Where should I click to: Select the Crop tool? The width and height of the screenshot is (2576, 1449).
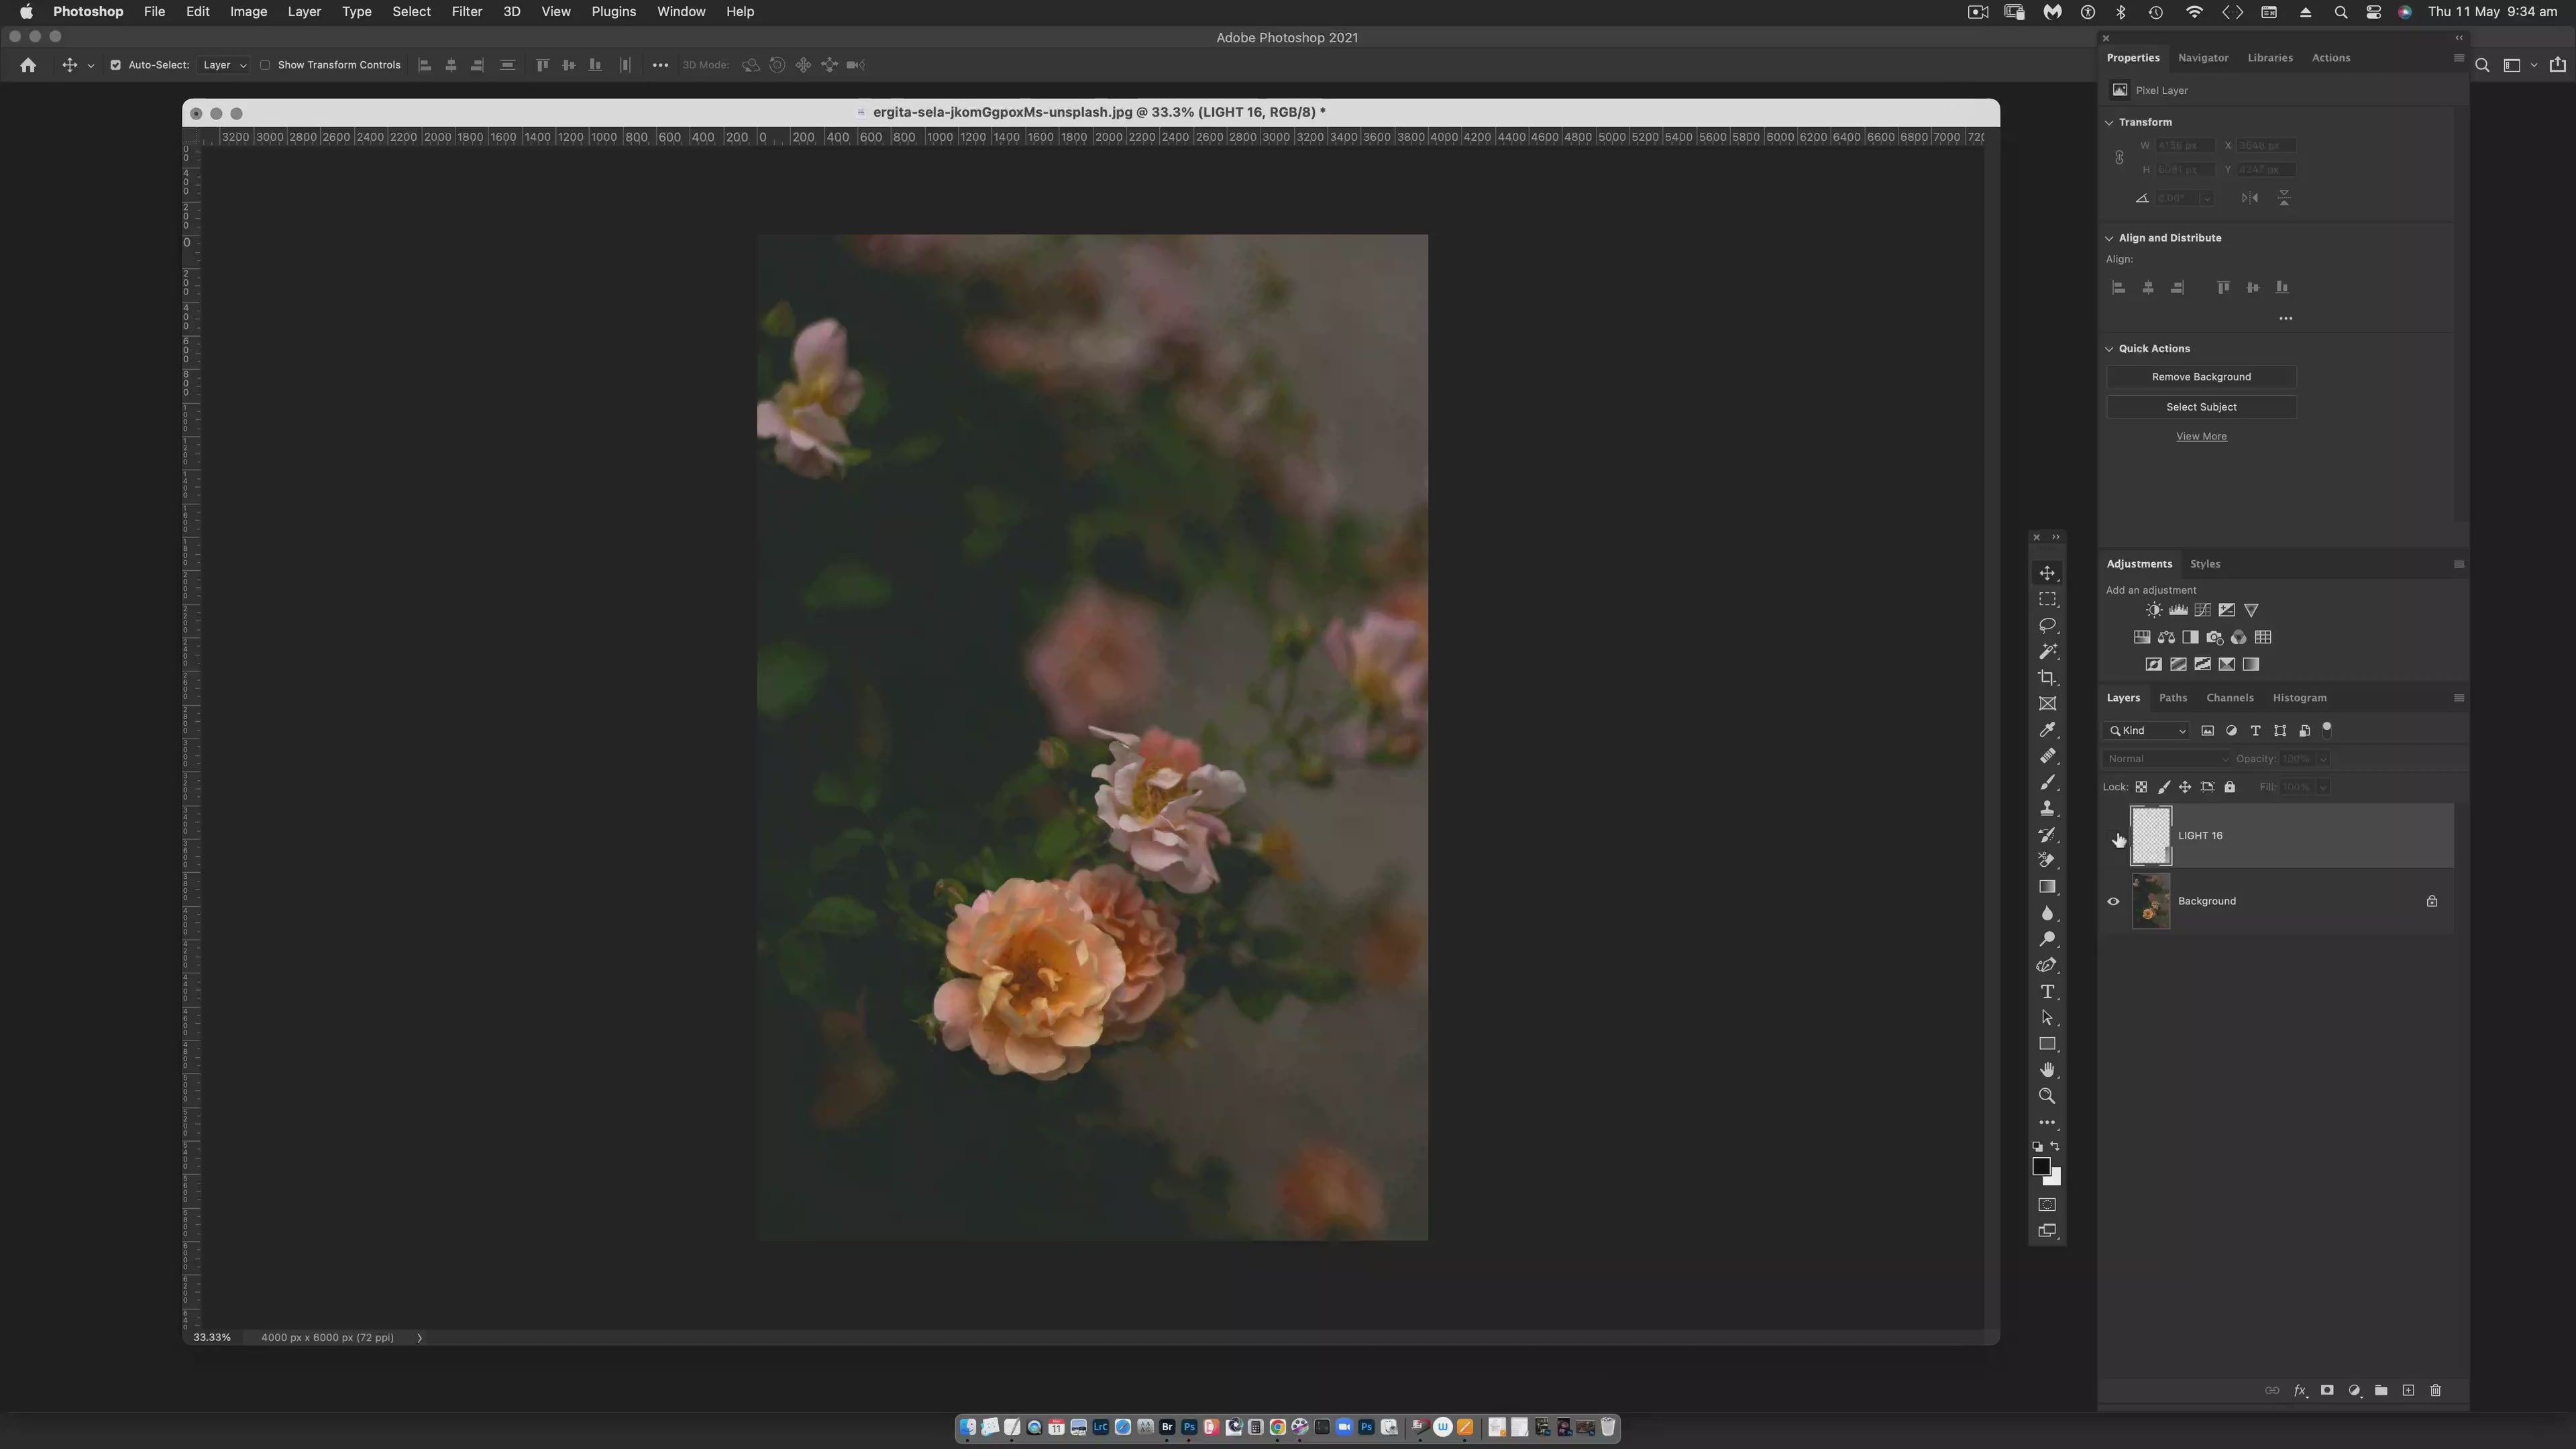pyautogui.click(x=2047, y=678)
